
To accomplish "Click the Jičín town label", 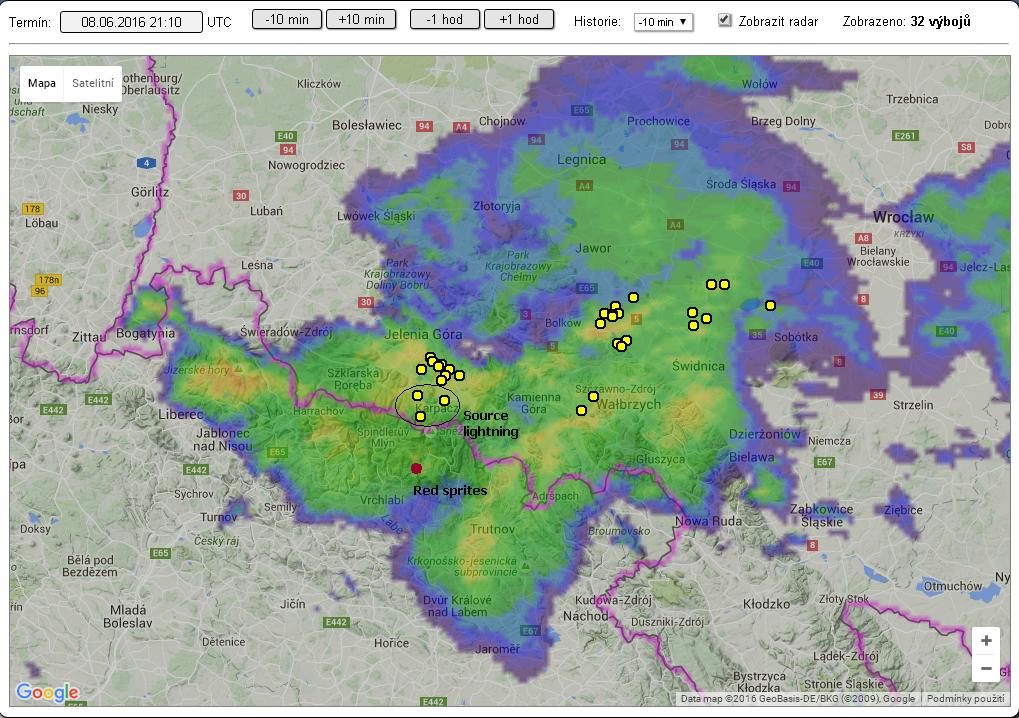I will pos(292,604).
